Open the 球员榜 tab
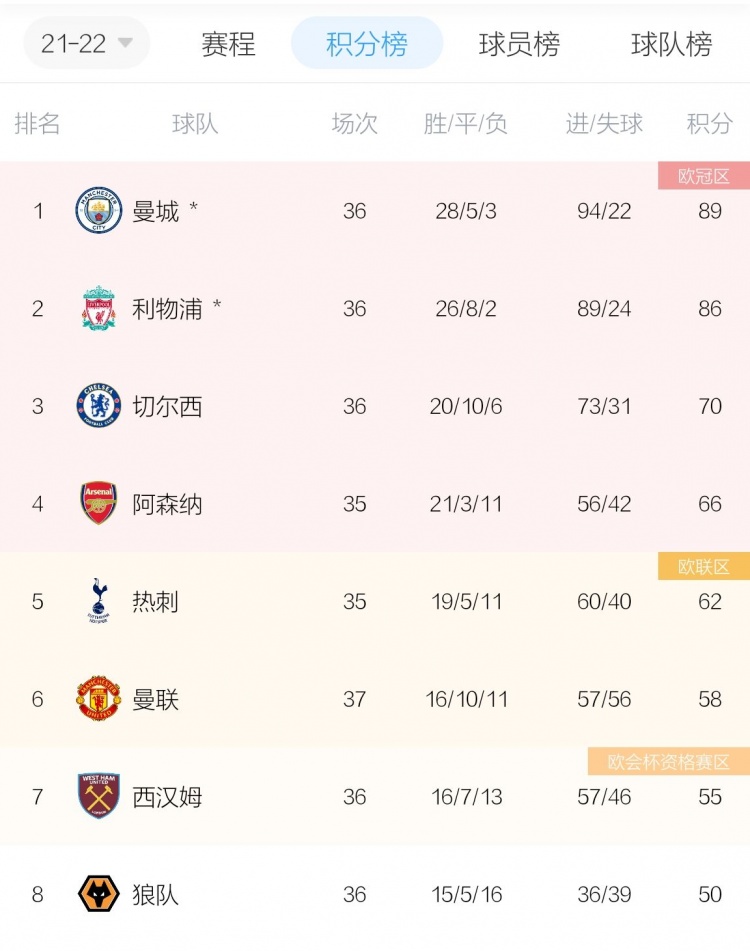 coord(520,44)
